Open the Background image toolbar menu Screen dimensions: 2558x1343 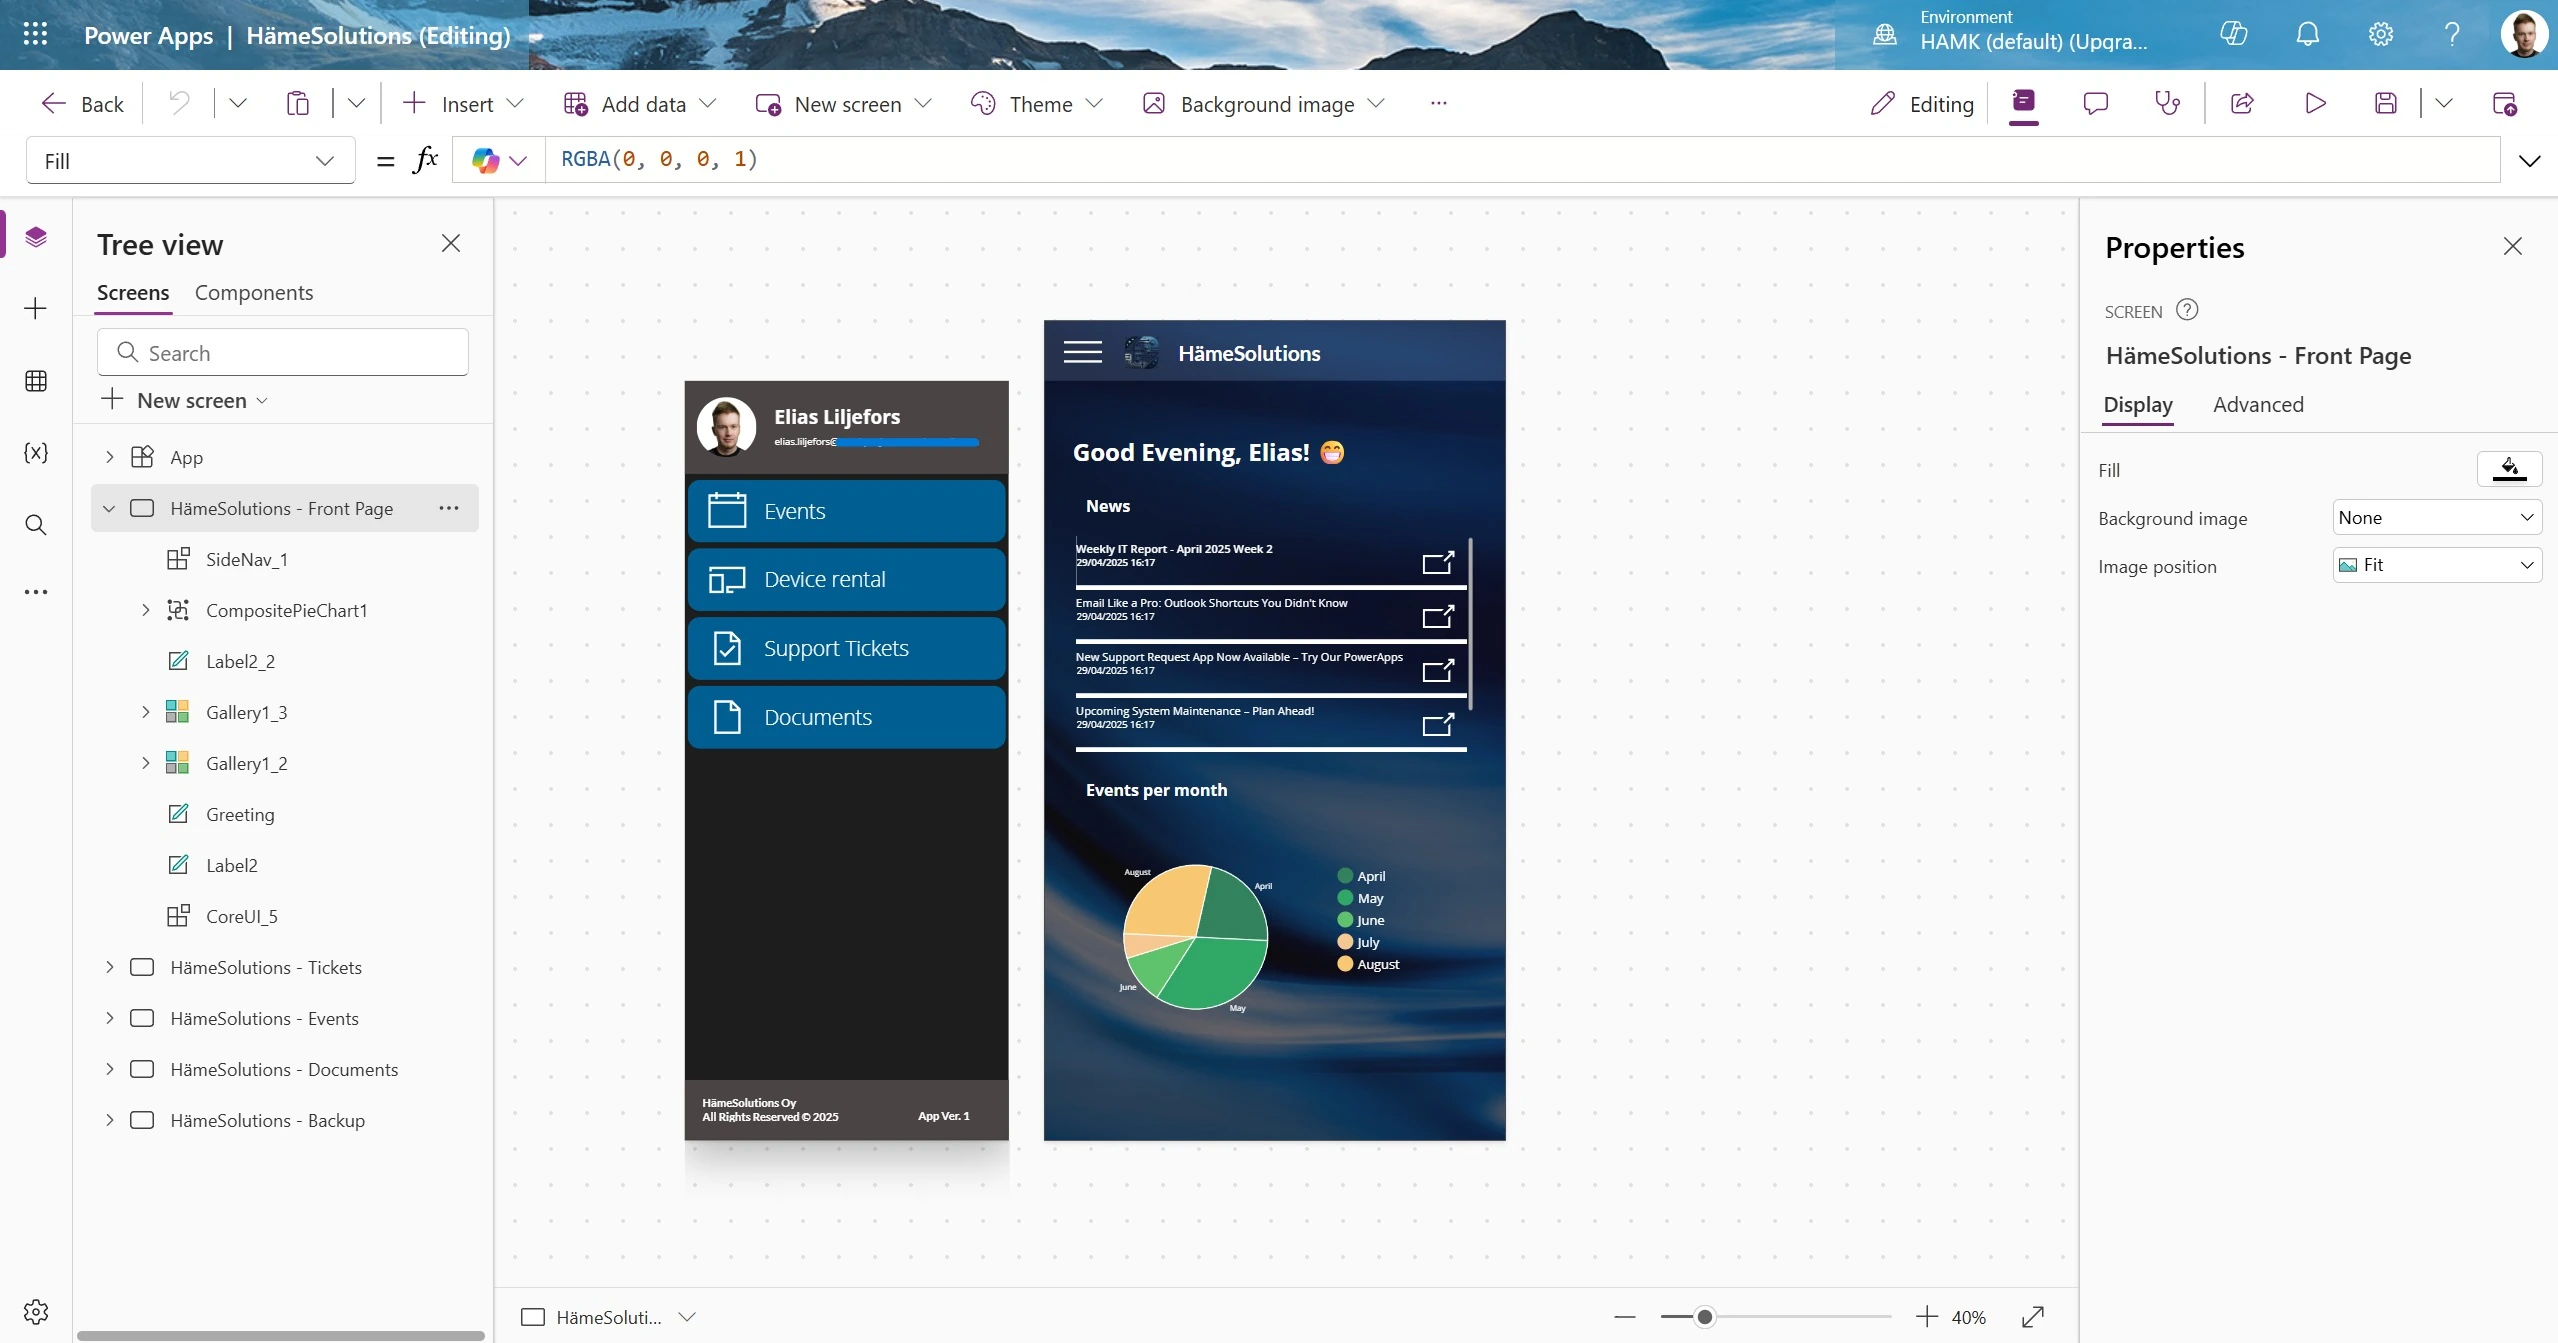(x=1264, y=103)
